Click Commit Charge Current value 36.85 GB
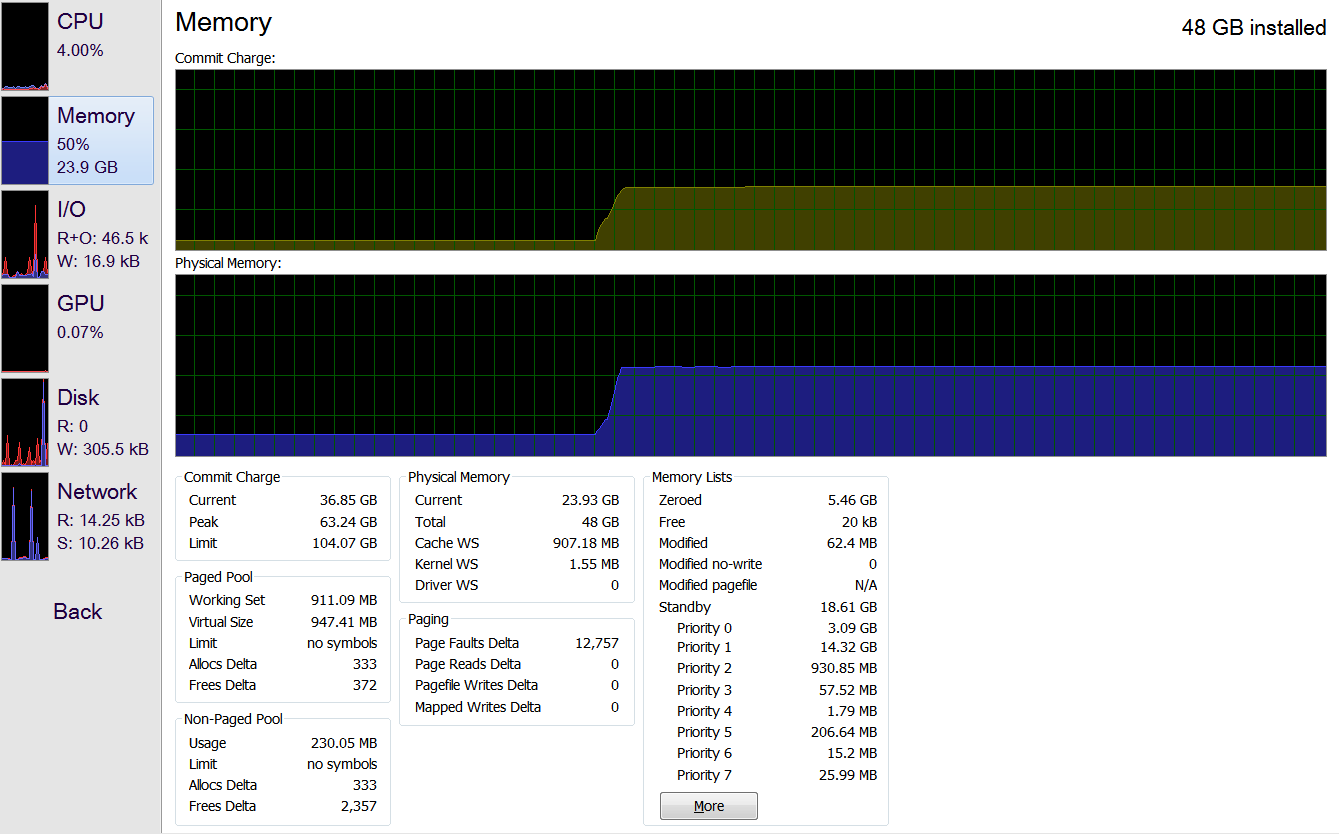The width and height of the screenshot is (1339, 834). pos(348,500)
